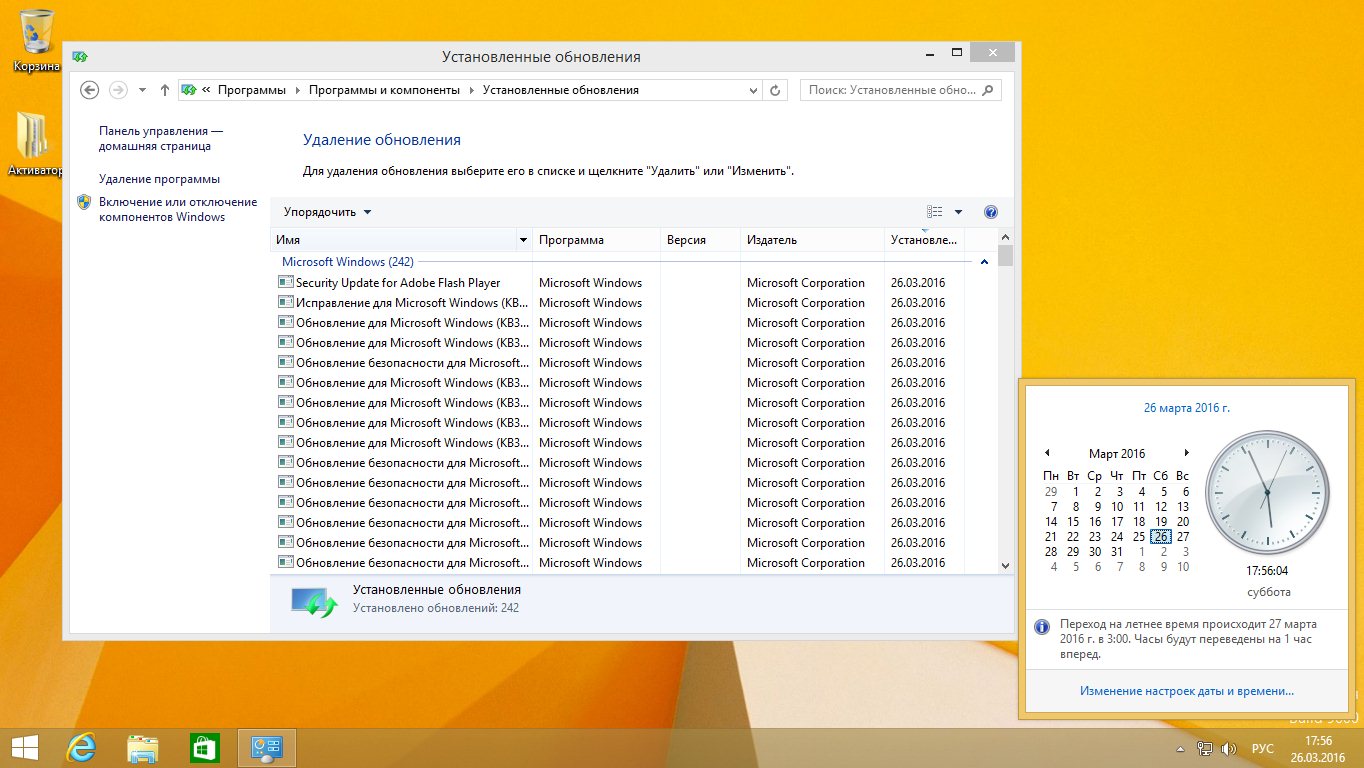Click icon of Security Update for Adobe Flash row
1364x768 pixels.
pos(285,283)
